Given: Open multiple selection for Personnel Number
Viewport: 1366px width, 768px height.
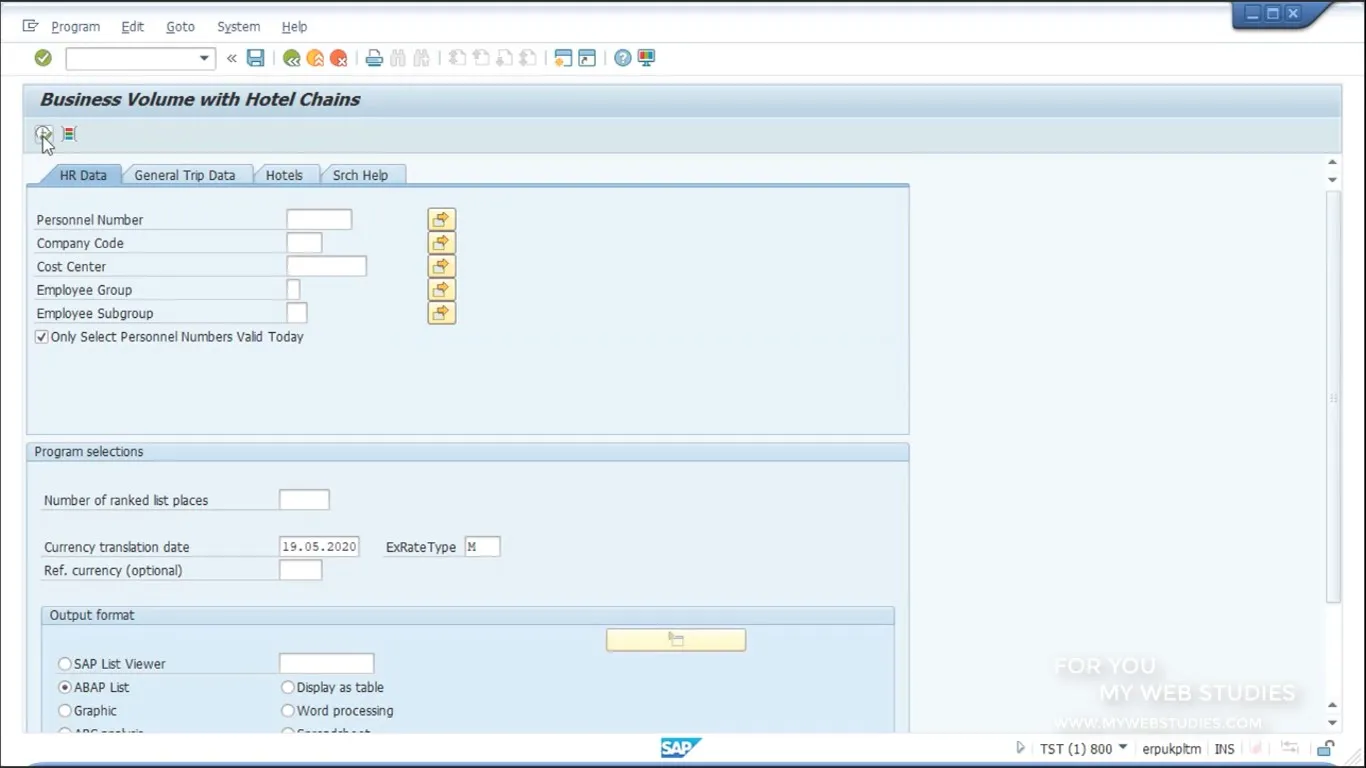Looking at the screenshot, I should click(441, 219).
